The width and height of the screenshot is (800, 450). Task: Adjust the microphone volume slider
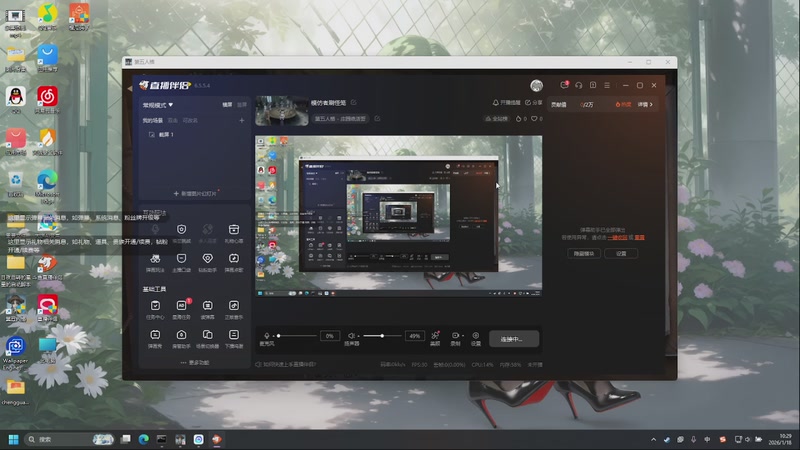[297, 336]
